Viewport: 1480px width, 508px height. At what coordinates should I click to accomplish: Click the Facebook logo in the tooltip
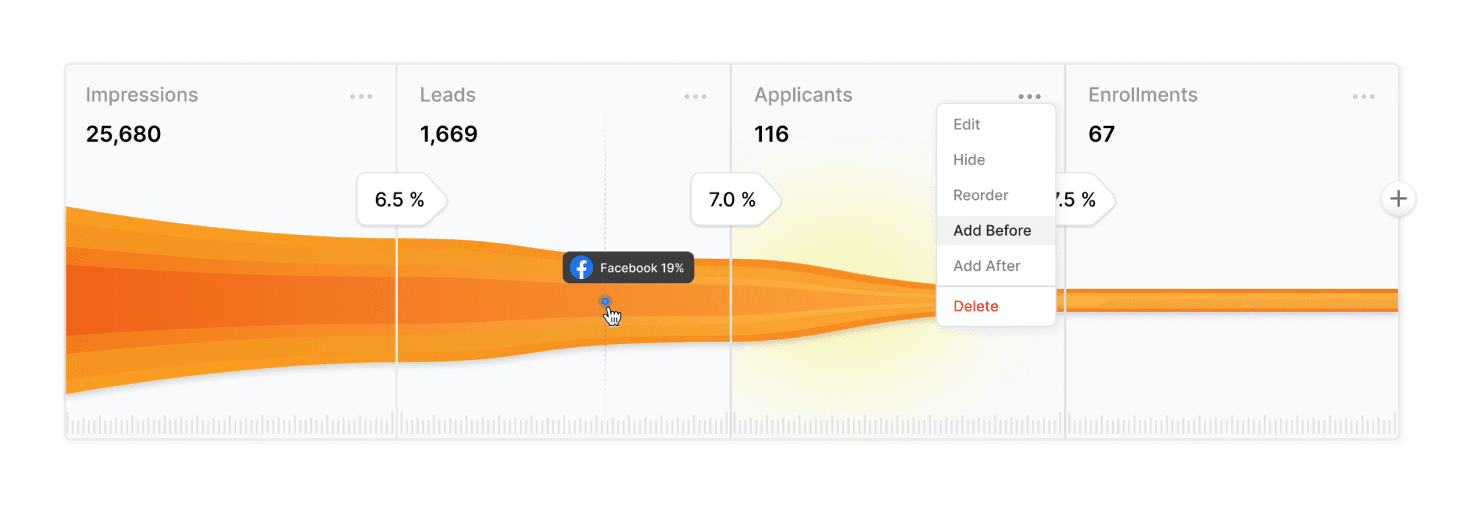tap(581, 268)
